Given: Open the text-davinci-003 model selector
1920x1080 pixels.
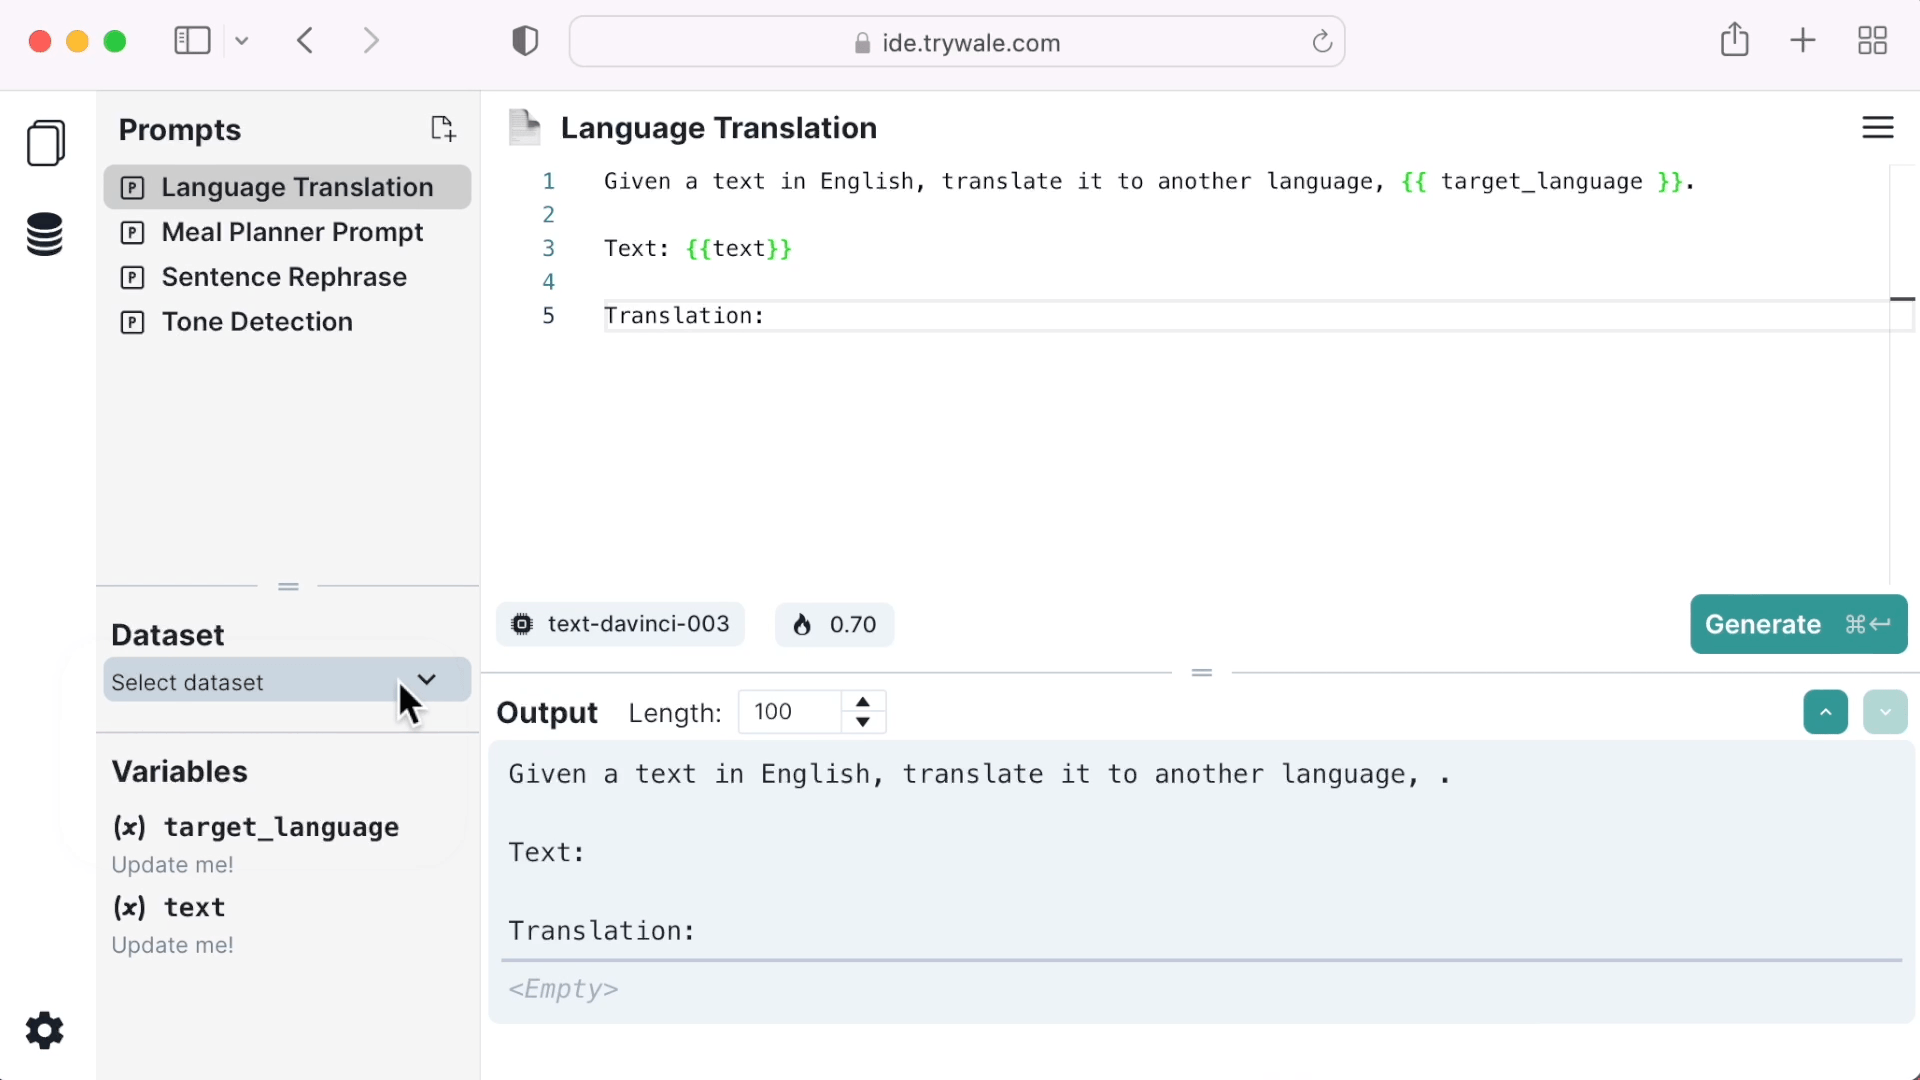Looking at the screenshot, I should (620, 624).
